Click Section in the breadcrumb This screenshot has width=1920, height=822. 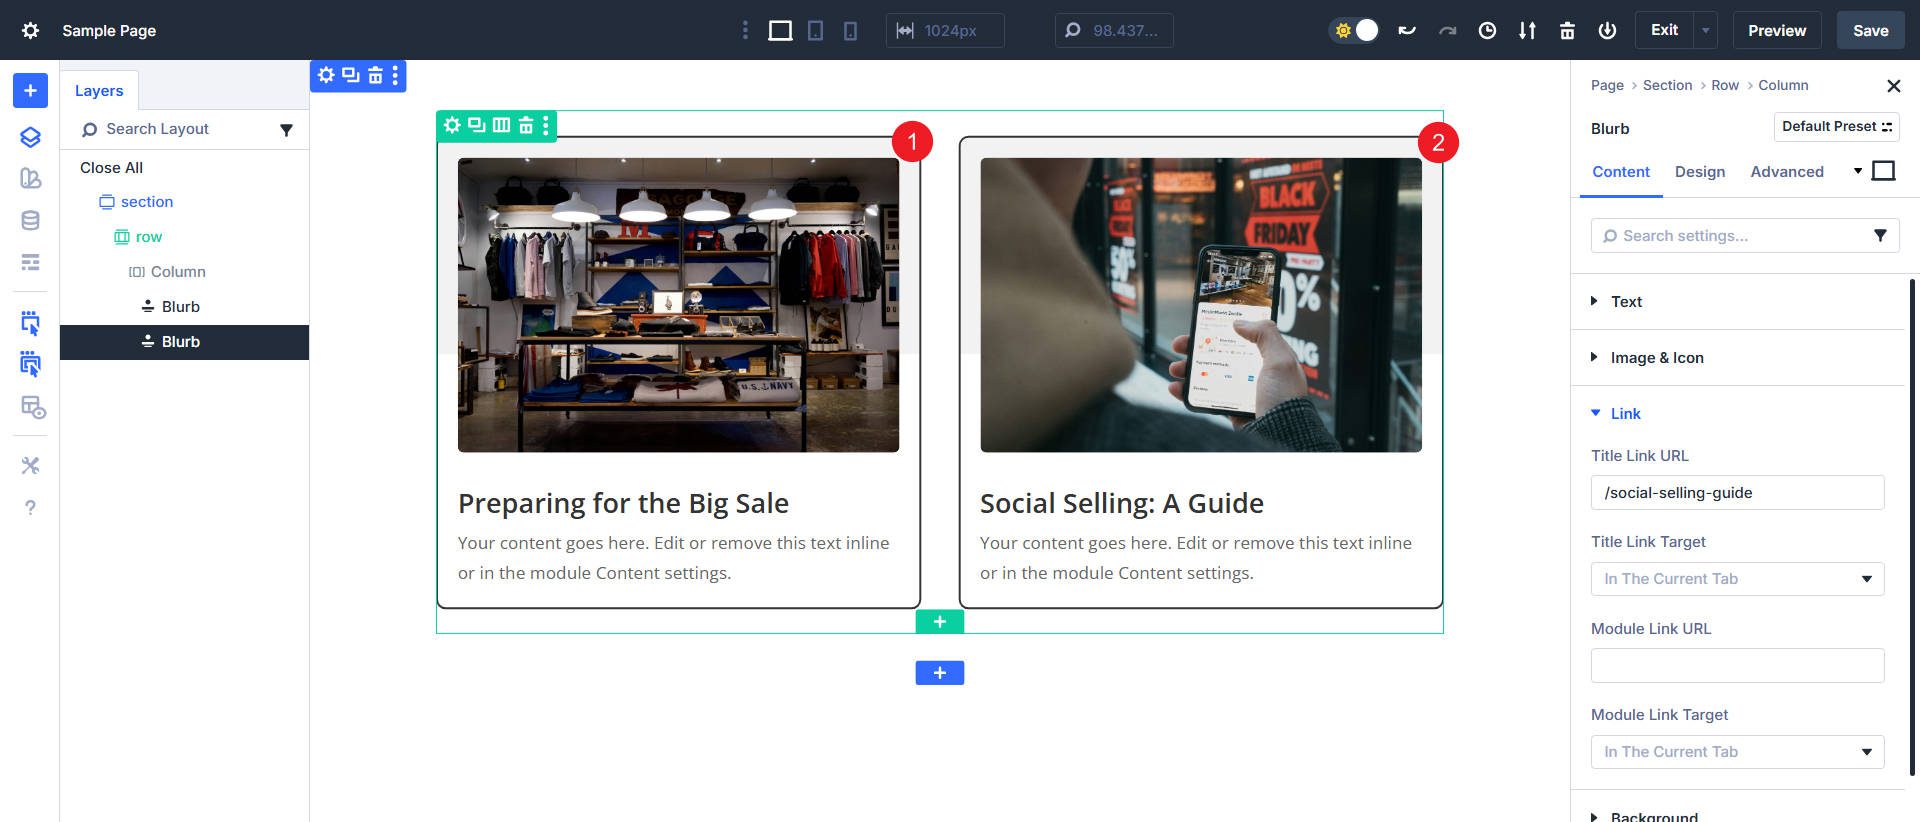(1667, 85)
